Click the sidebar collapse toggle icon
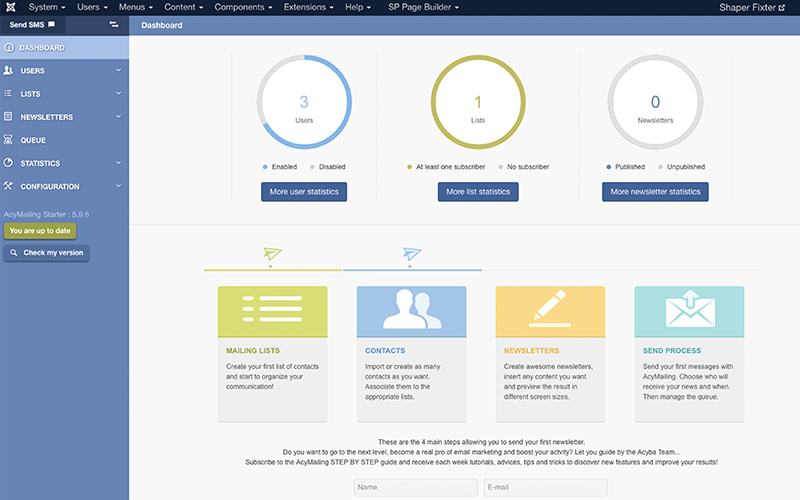 [x=114, y=24]
